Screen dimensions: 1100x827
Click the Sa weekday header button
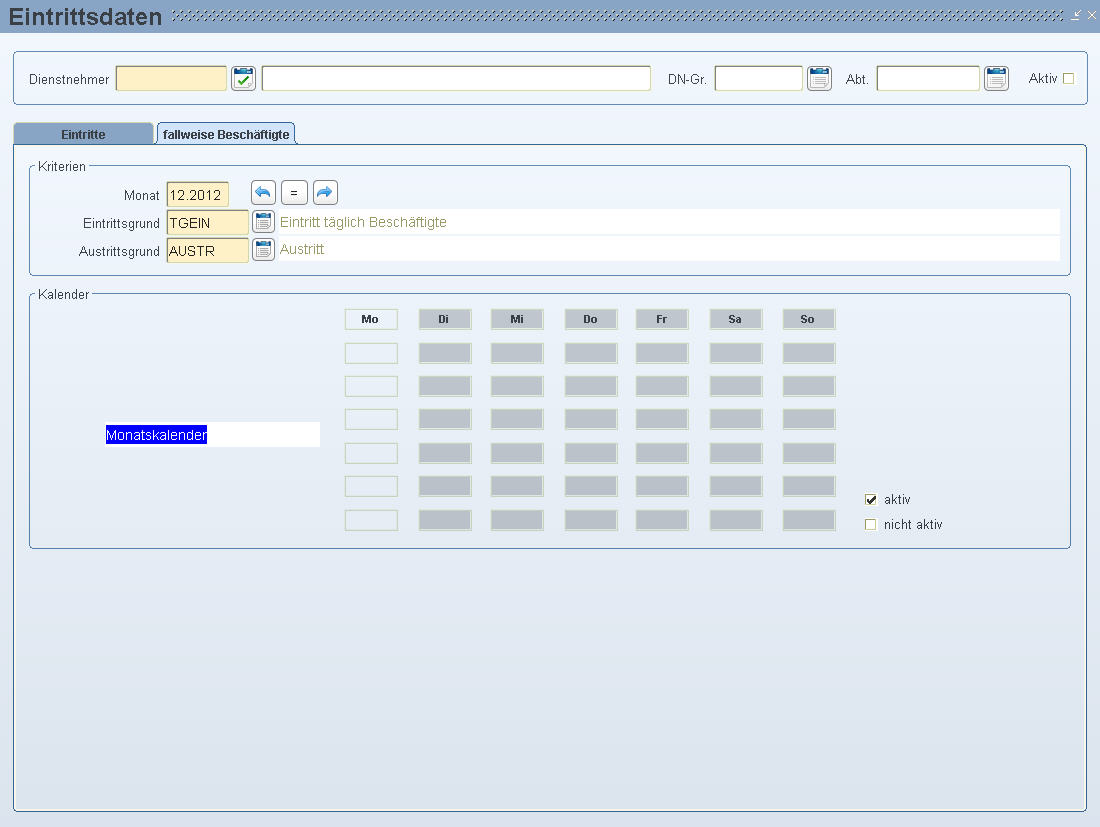[x=735, y=319]
